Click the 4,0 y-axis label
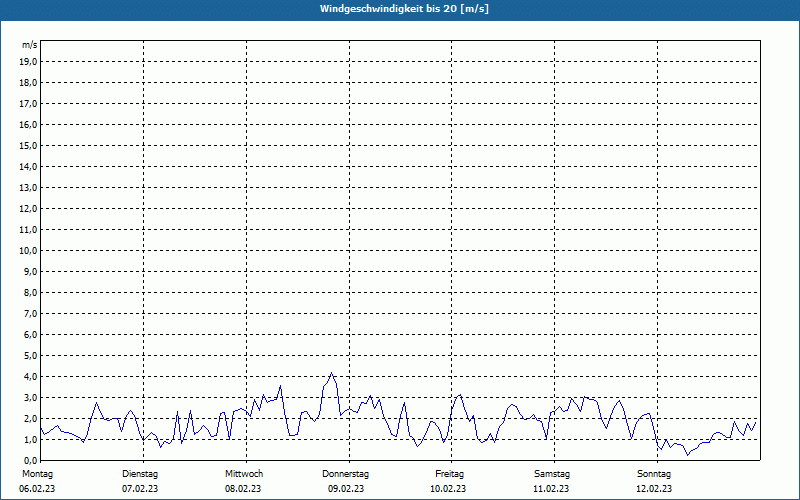800x500 pixels. pyautogui.click(x=31, y=377)
